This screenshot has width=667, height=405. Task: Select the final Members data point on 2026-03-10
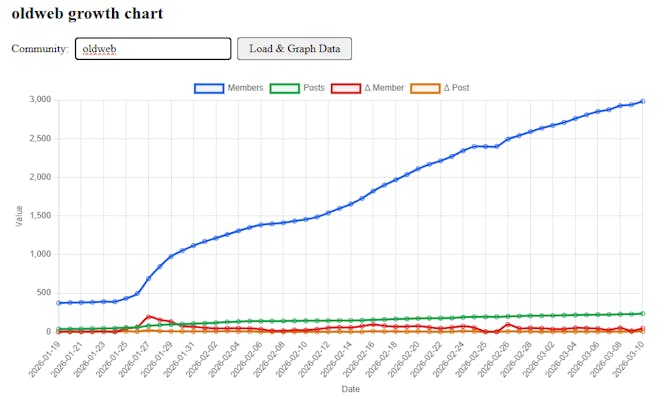[x=643, y=101]
